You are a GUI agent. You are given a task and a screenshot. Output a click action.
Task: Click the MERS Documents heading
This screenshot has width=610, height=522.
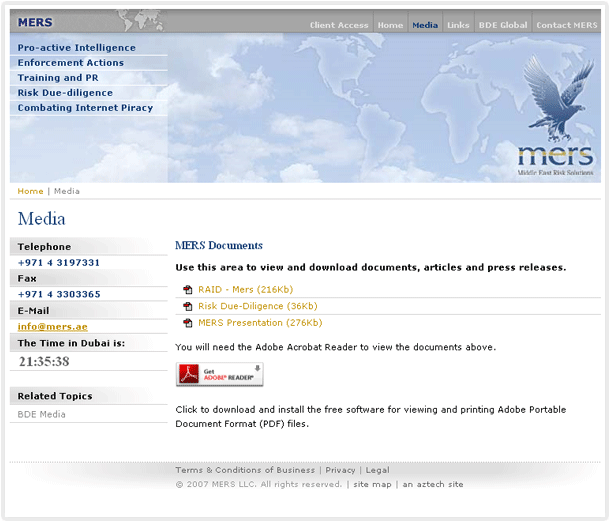pyautogui.click(x=219, y=245)
